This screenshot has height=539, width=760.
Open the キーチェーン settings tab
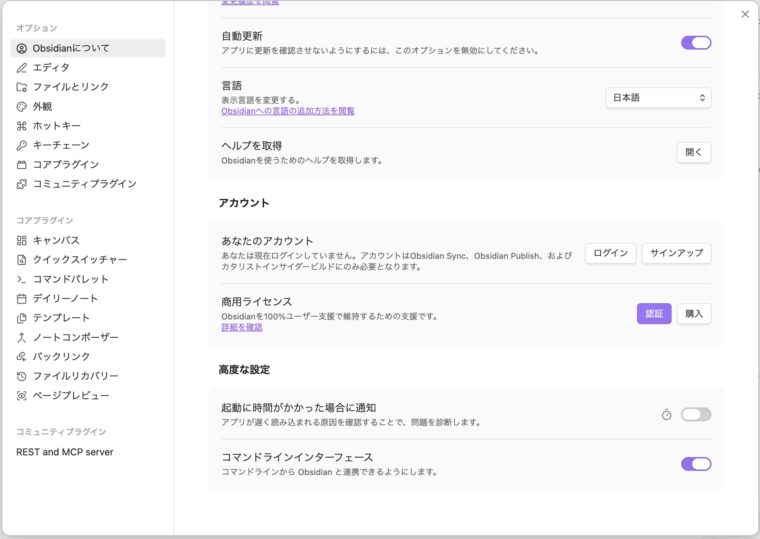(x=88, y=145)
